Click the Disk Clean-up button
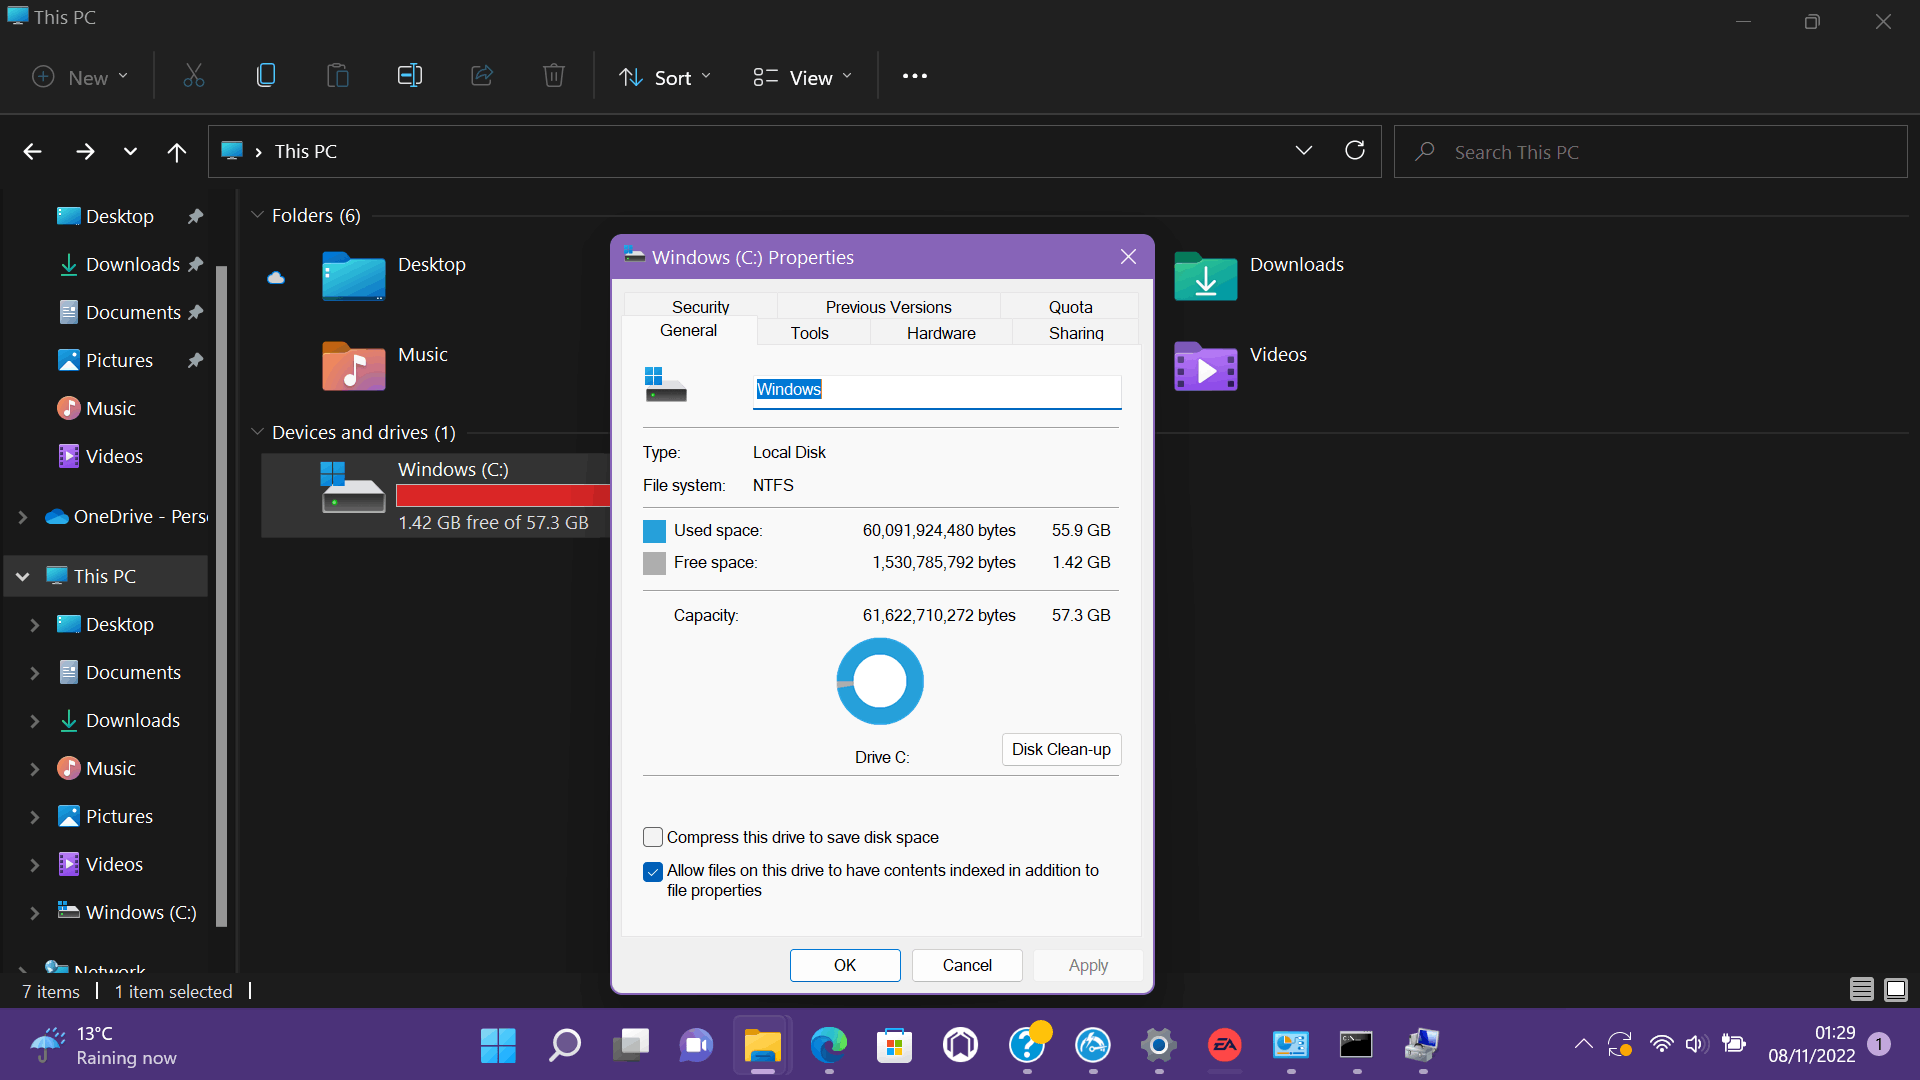Image resolution: width=1920 pixels, height=1080 pixels. click(x=1061, y=750)
